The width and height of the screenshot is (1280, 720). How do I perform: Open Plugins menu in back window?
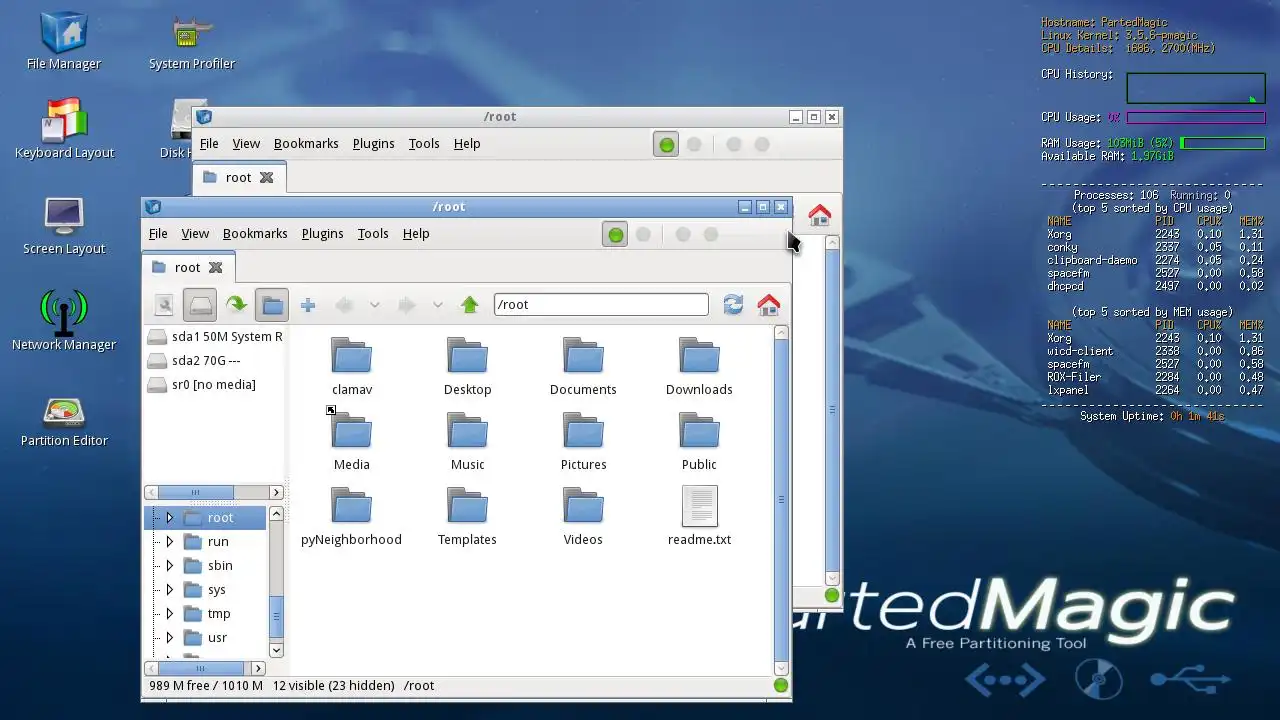tap(373, 144)
